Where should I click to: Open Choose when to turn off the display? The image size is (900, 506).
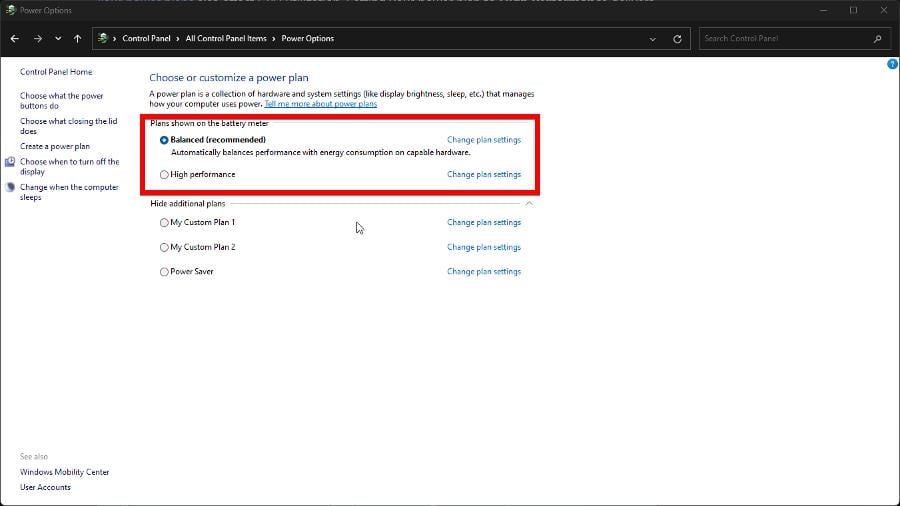coord(69,166)
